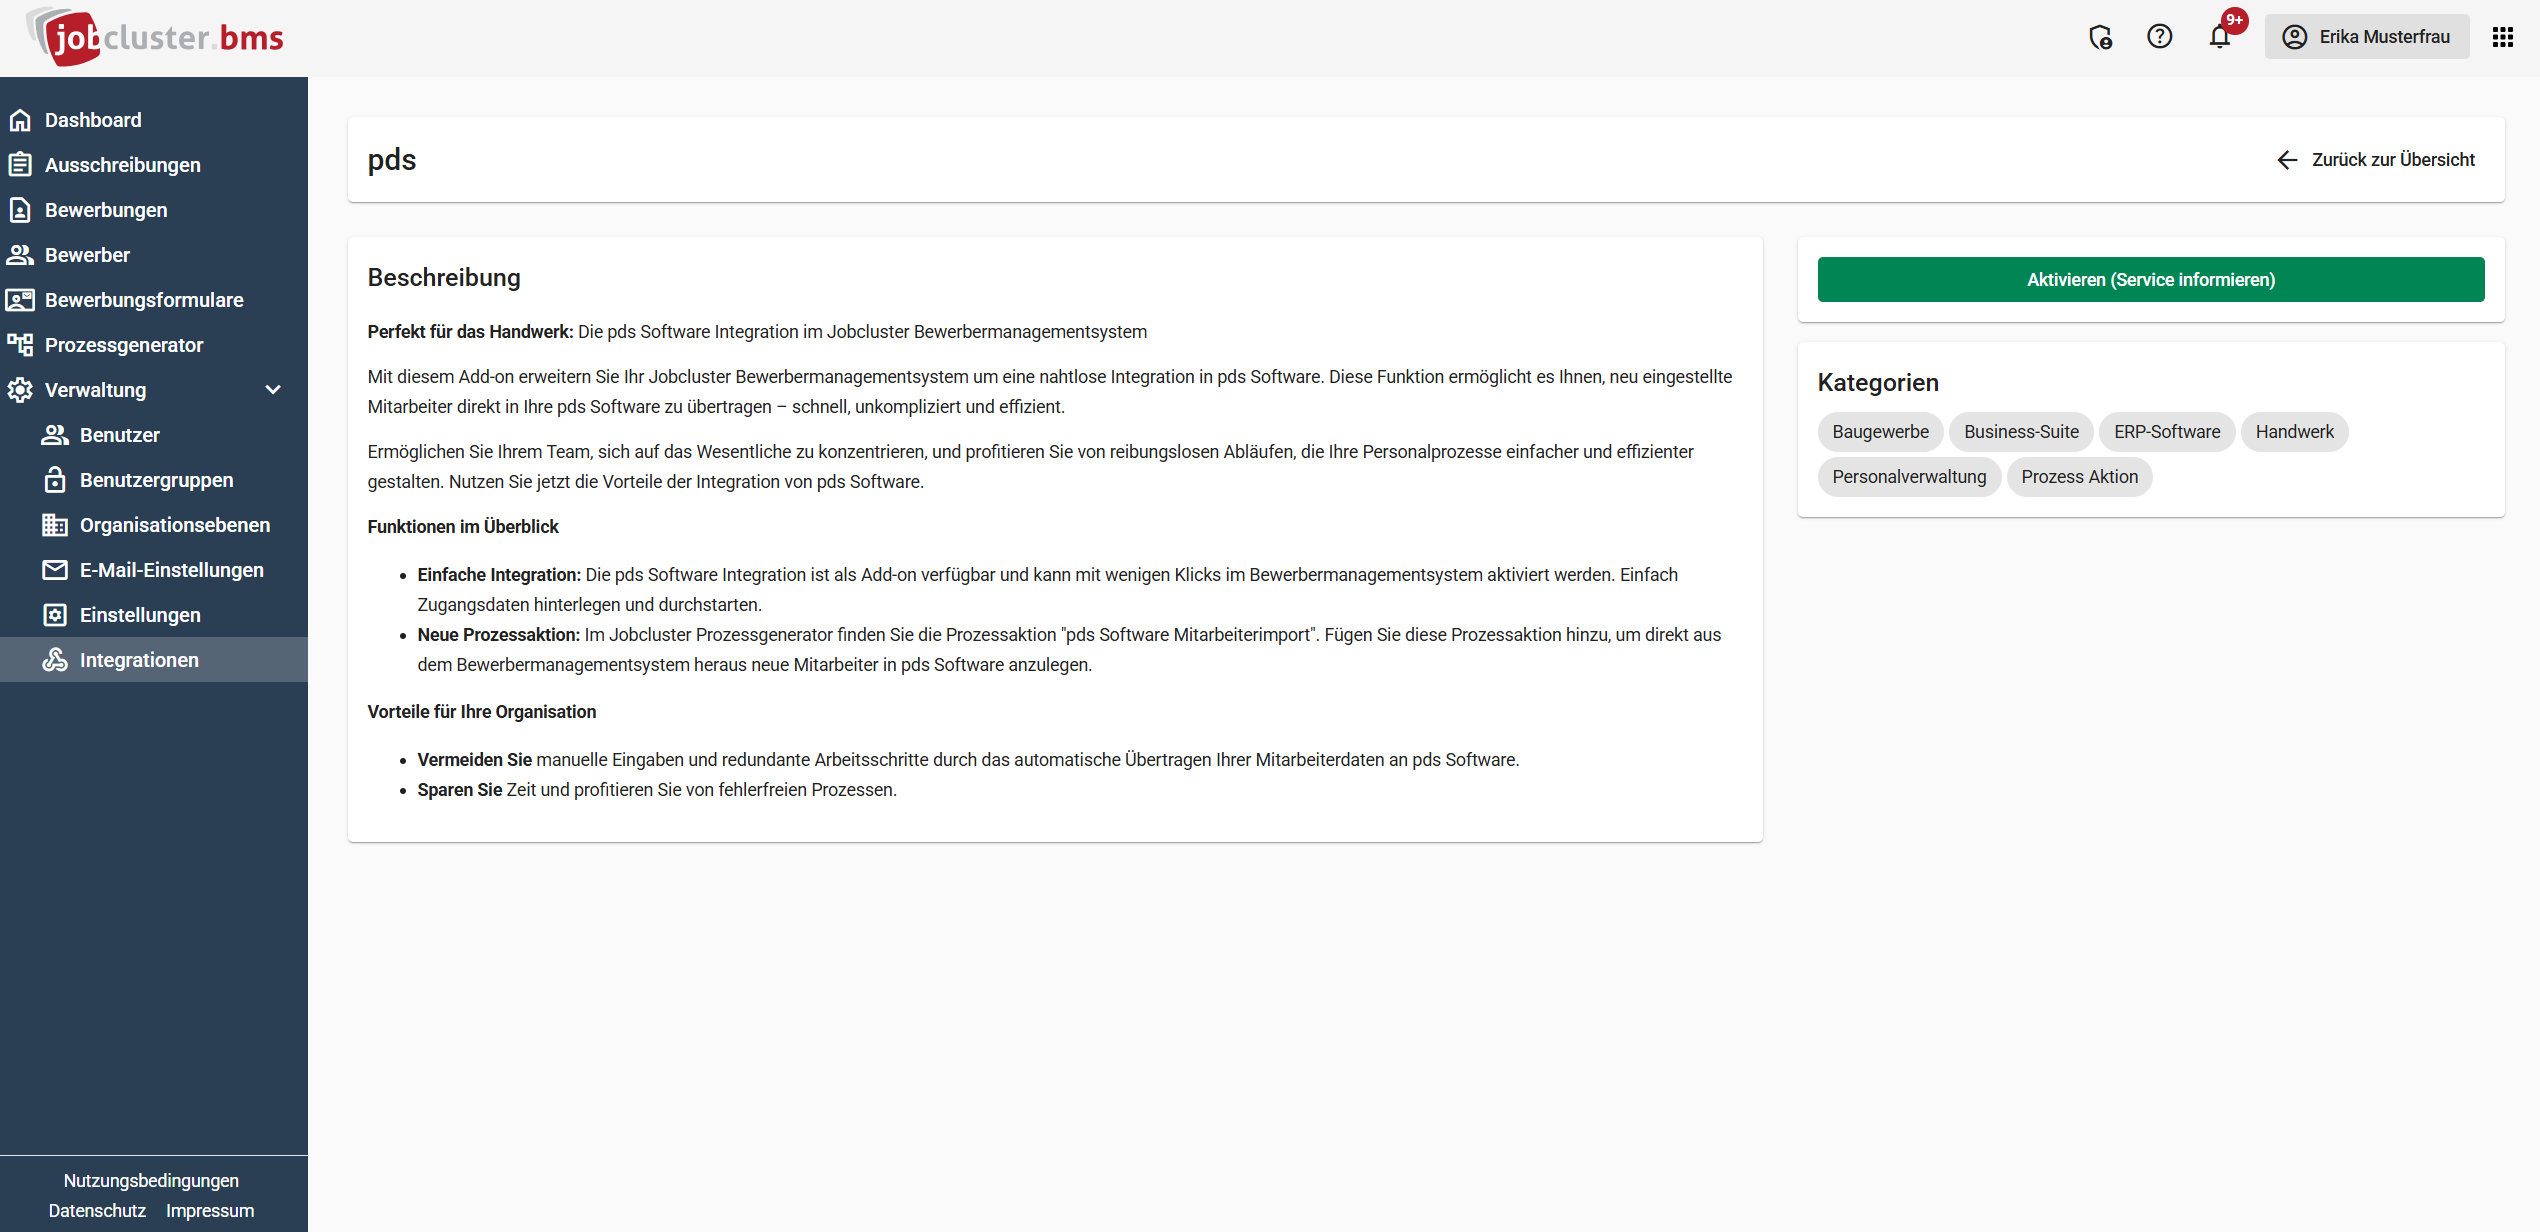
Task: Click 'Vorteile für Ihre Organisation' subheading
Action: 482,712
